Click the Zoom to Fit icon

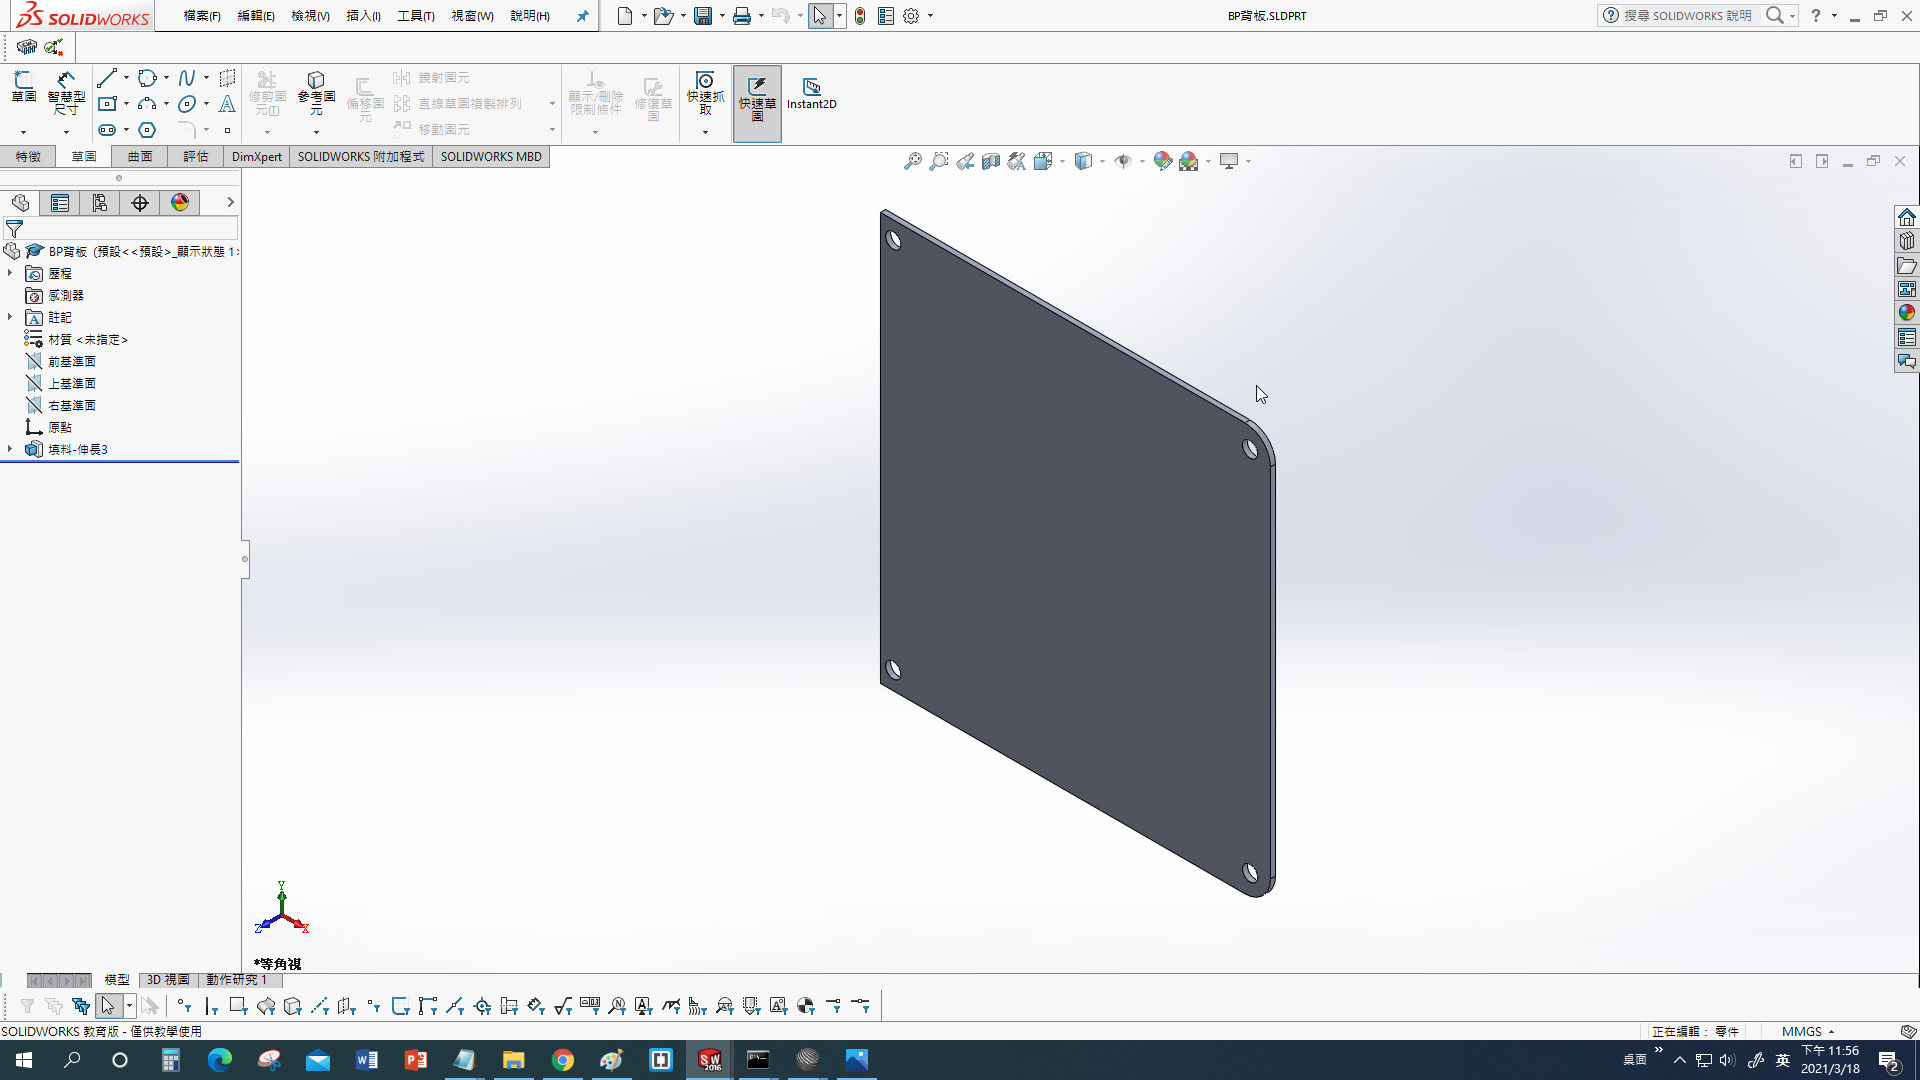(x=912, y=161)
